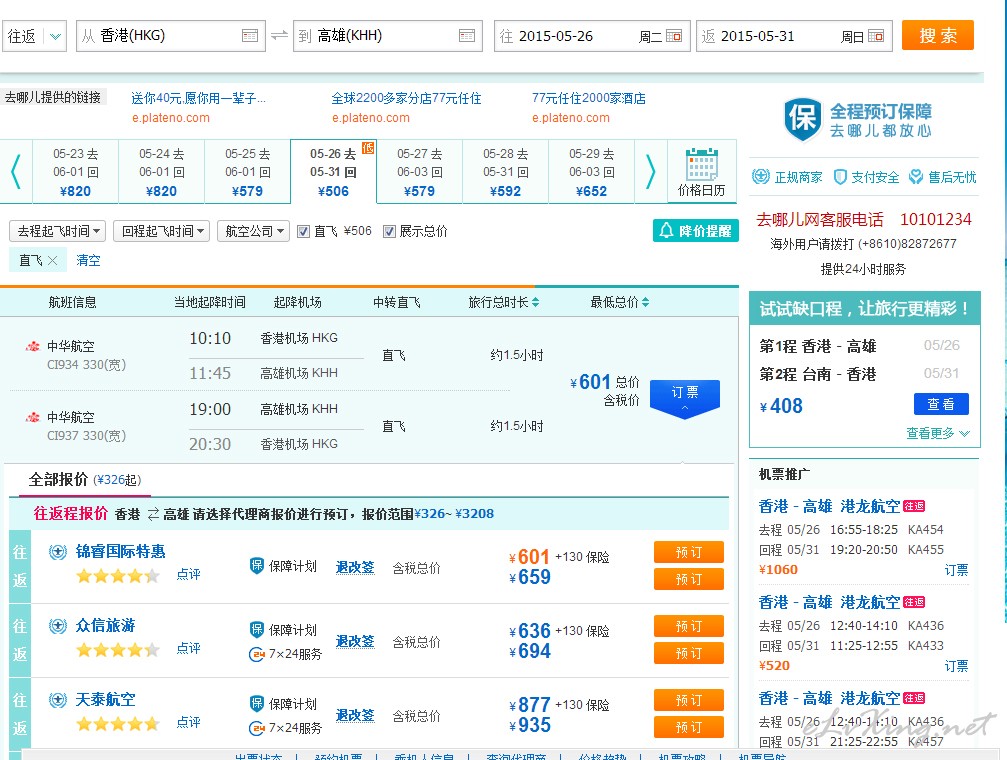Open the 去程起飞时间 filter dropdown
The height and width of the screenshot is (760, 1007).
[58, 231]
